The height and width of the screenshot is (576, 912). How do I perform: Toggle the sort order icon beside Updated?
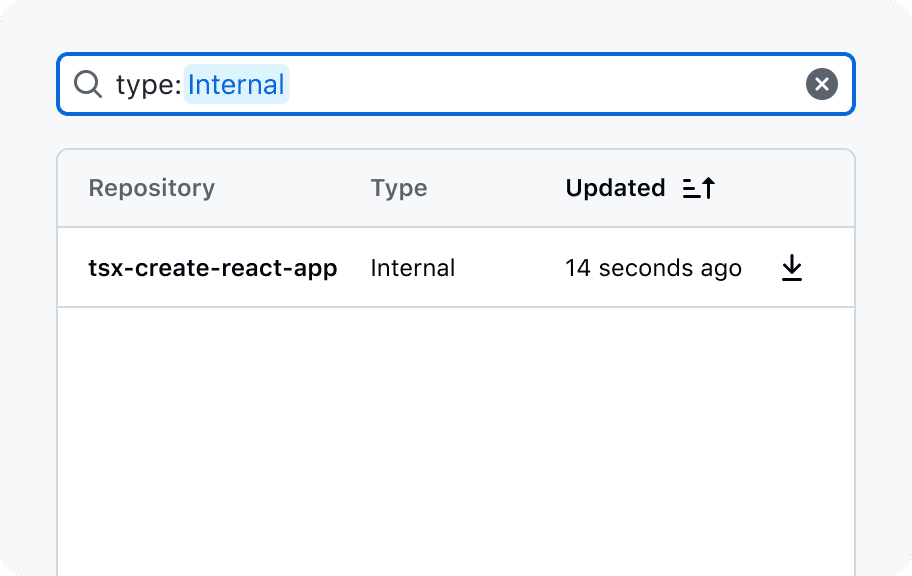click(699, 188)
